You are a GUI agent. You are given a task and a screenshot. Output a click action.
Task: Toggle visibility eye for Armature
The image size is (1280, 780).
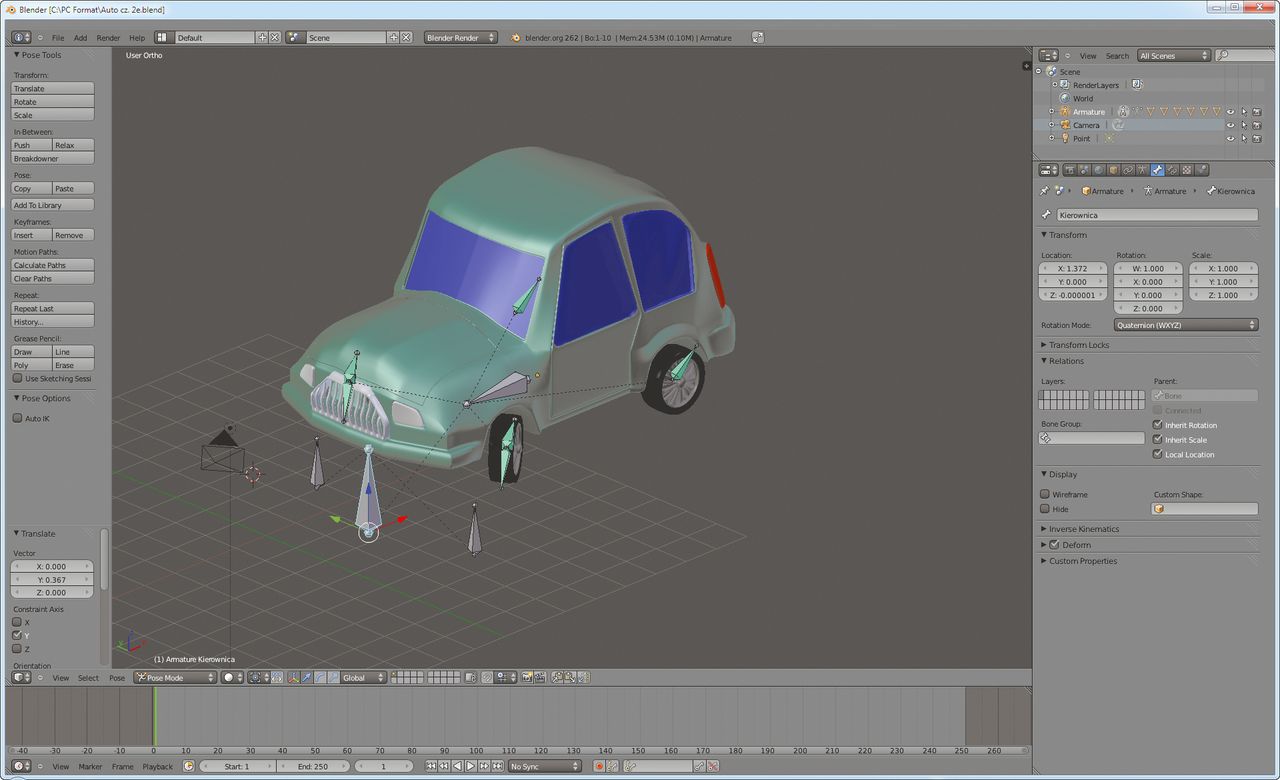point(1231,112)
